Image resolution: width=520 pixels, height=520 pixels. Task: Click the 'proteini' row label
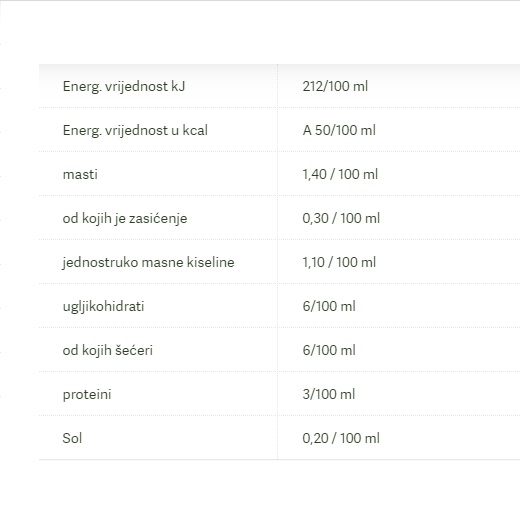coord(87,395)
